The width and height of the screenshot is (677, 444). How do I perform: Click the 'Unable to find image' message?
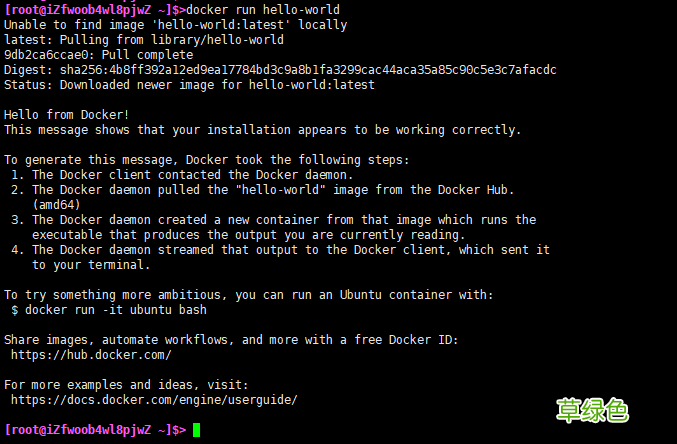click(x=176, y=24)
